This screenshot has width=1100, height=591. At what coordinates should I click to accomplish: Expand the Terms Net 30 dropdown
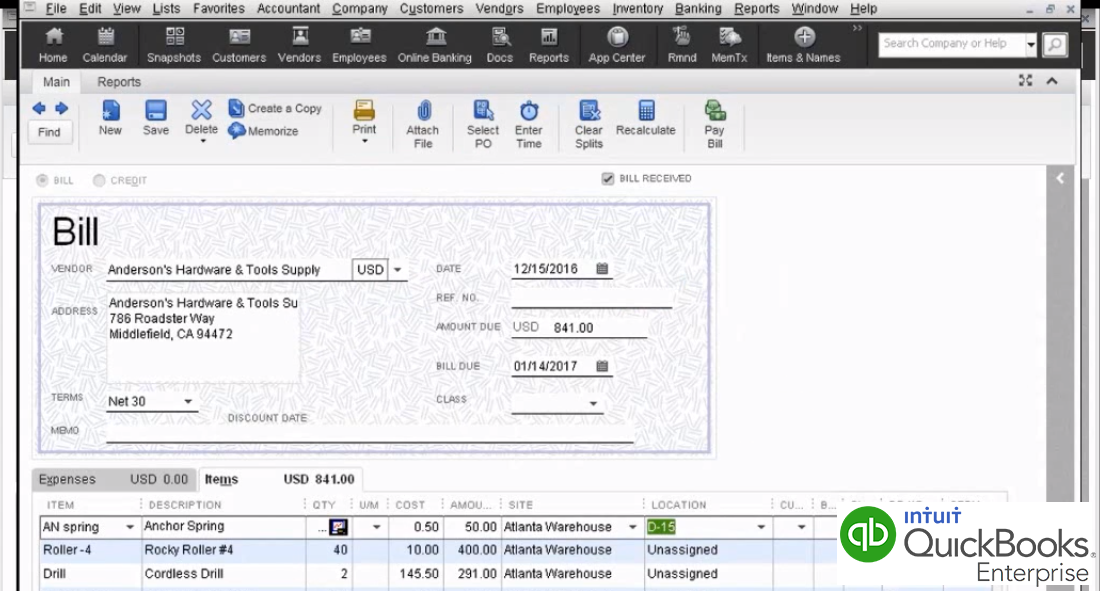pos(187,402)
